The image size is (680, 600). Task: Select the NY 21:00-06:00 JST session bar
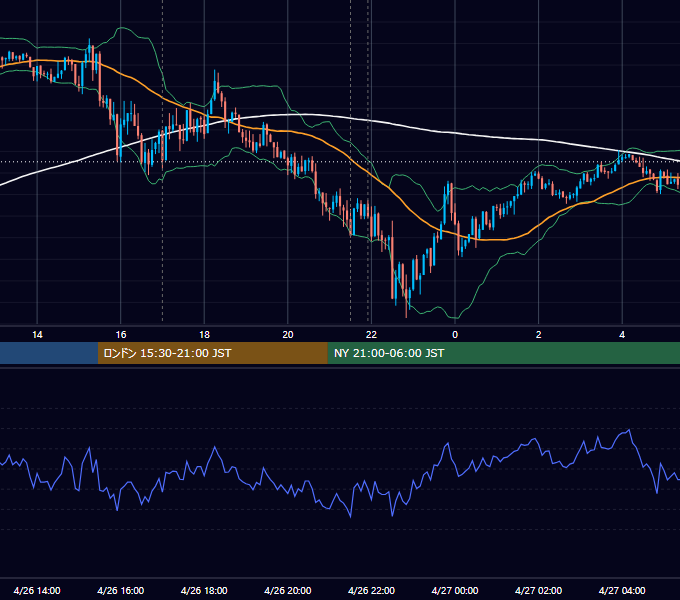[503, 353]
